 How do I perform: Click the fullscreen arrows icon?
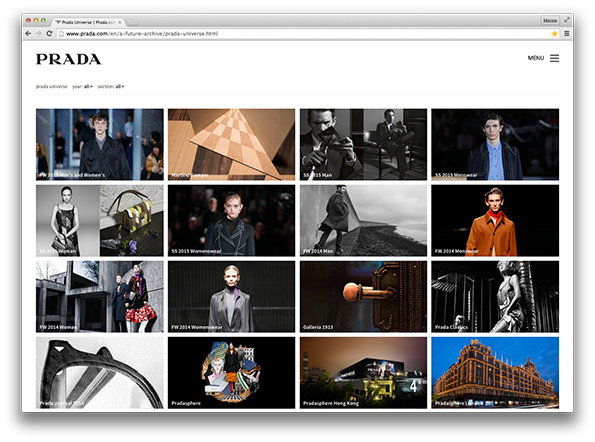tap(567, 20)
